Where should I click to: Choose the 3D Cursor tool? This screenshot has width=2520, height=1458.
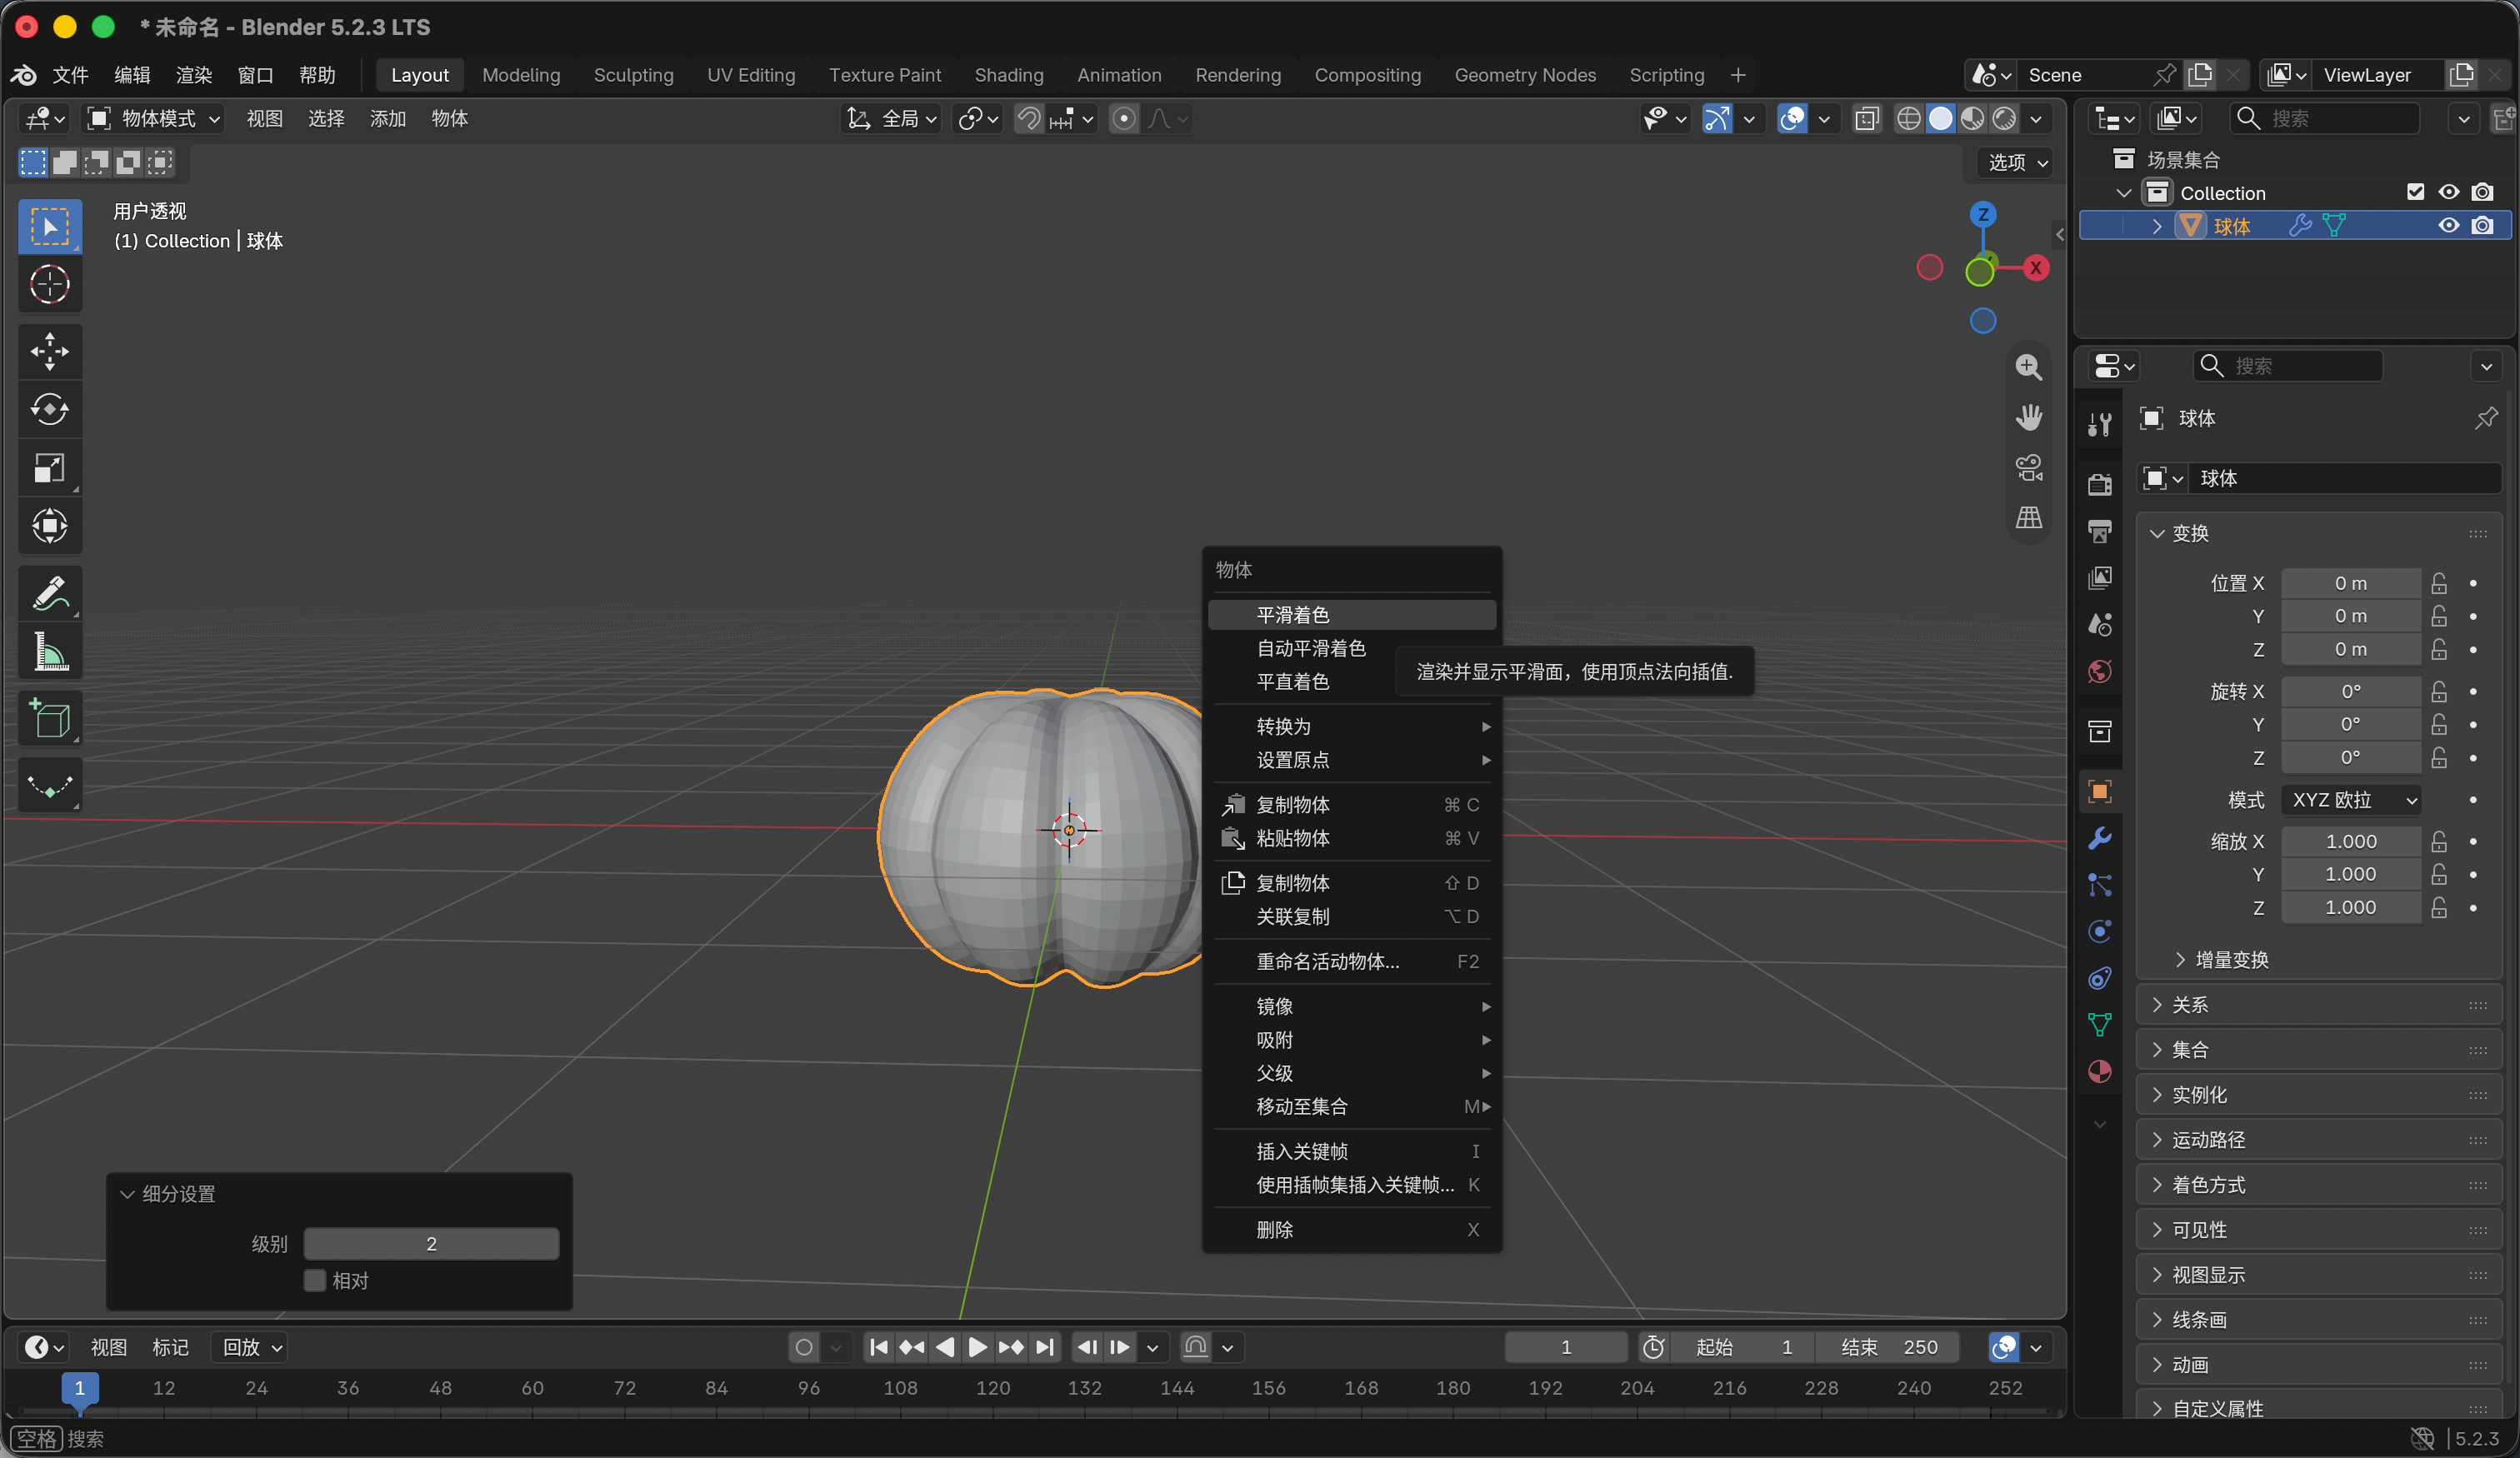[x=49, y=285]
